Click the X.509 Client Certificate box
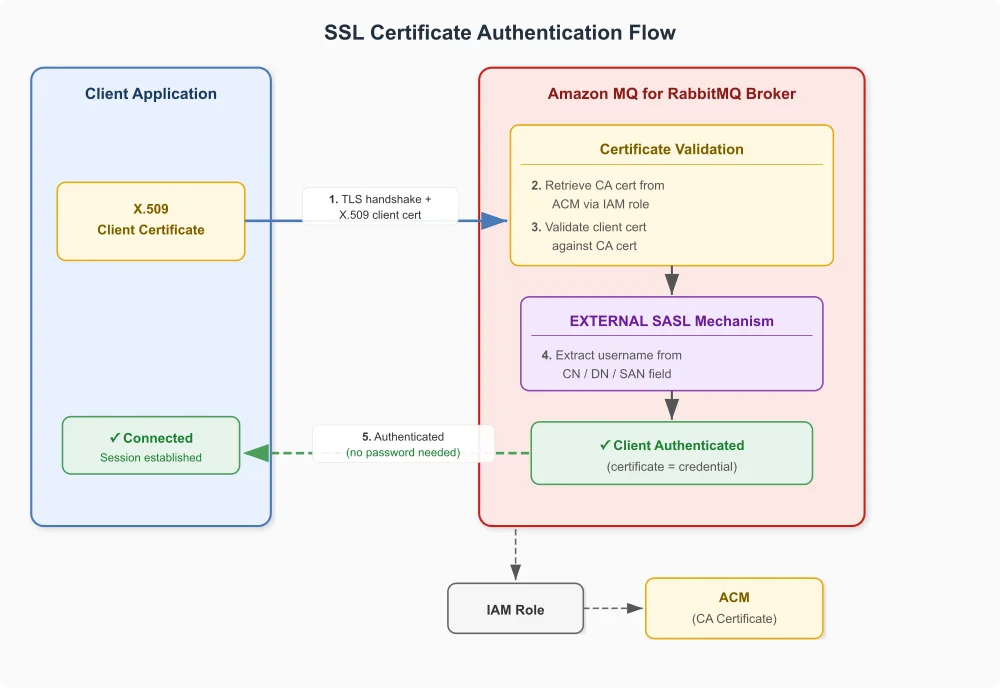The image size is (1001, 688). pyautogui.click(x=151, y=221)
